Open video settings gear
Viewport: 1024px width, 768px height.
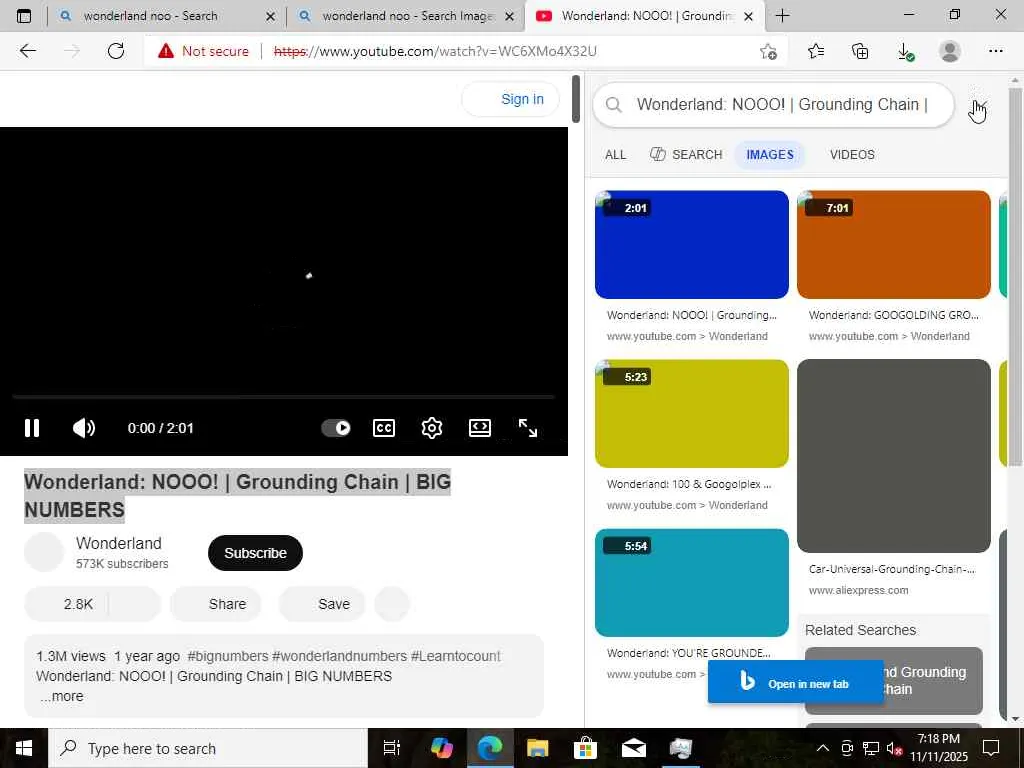coord(432,428)
